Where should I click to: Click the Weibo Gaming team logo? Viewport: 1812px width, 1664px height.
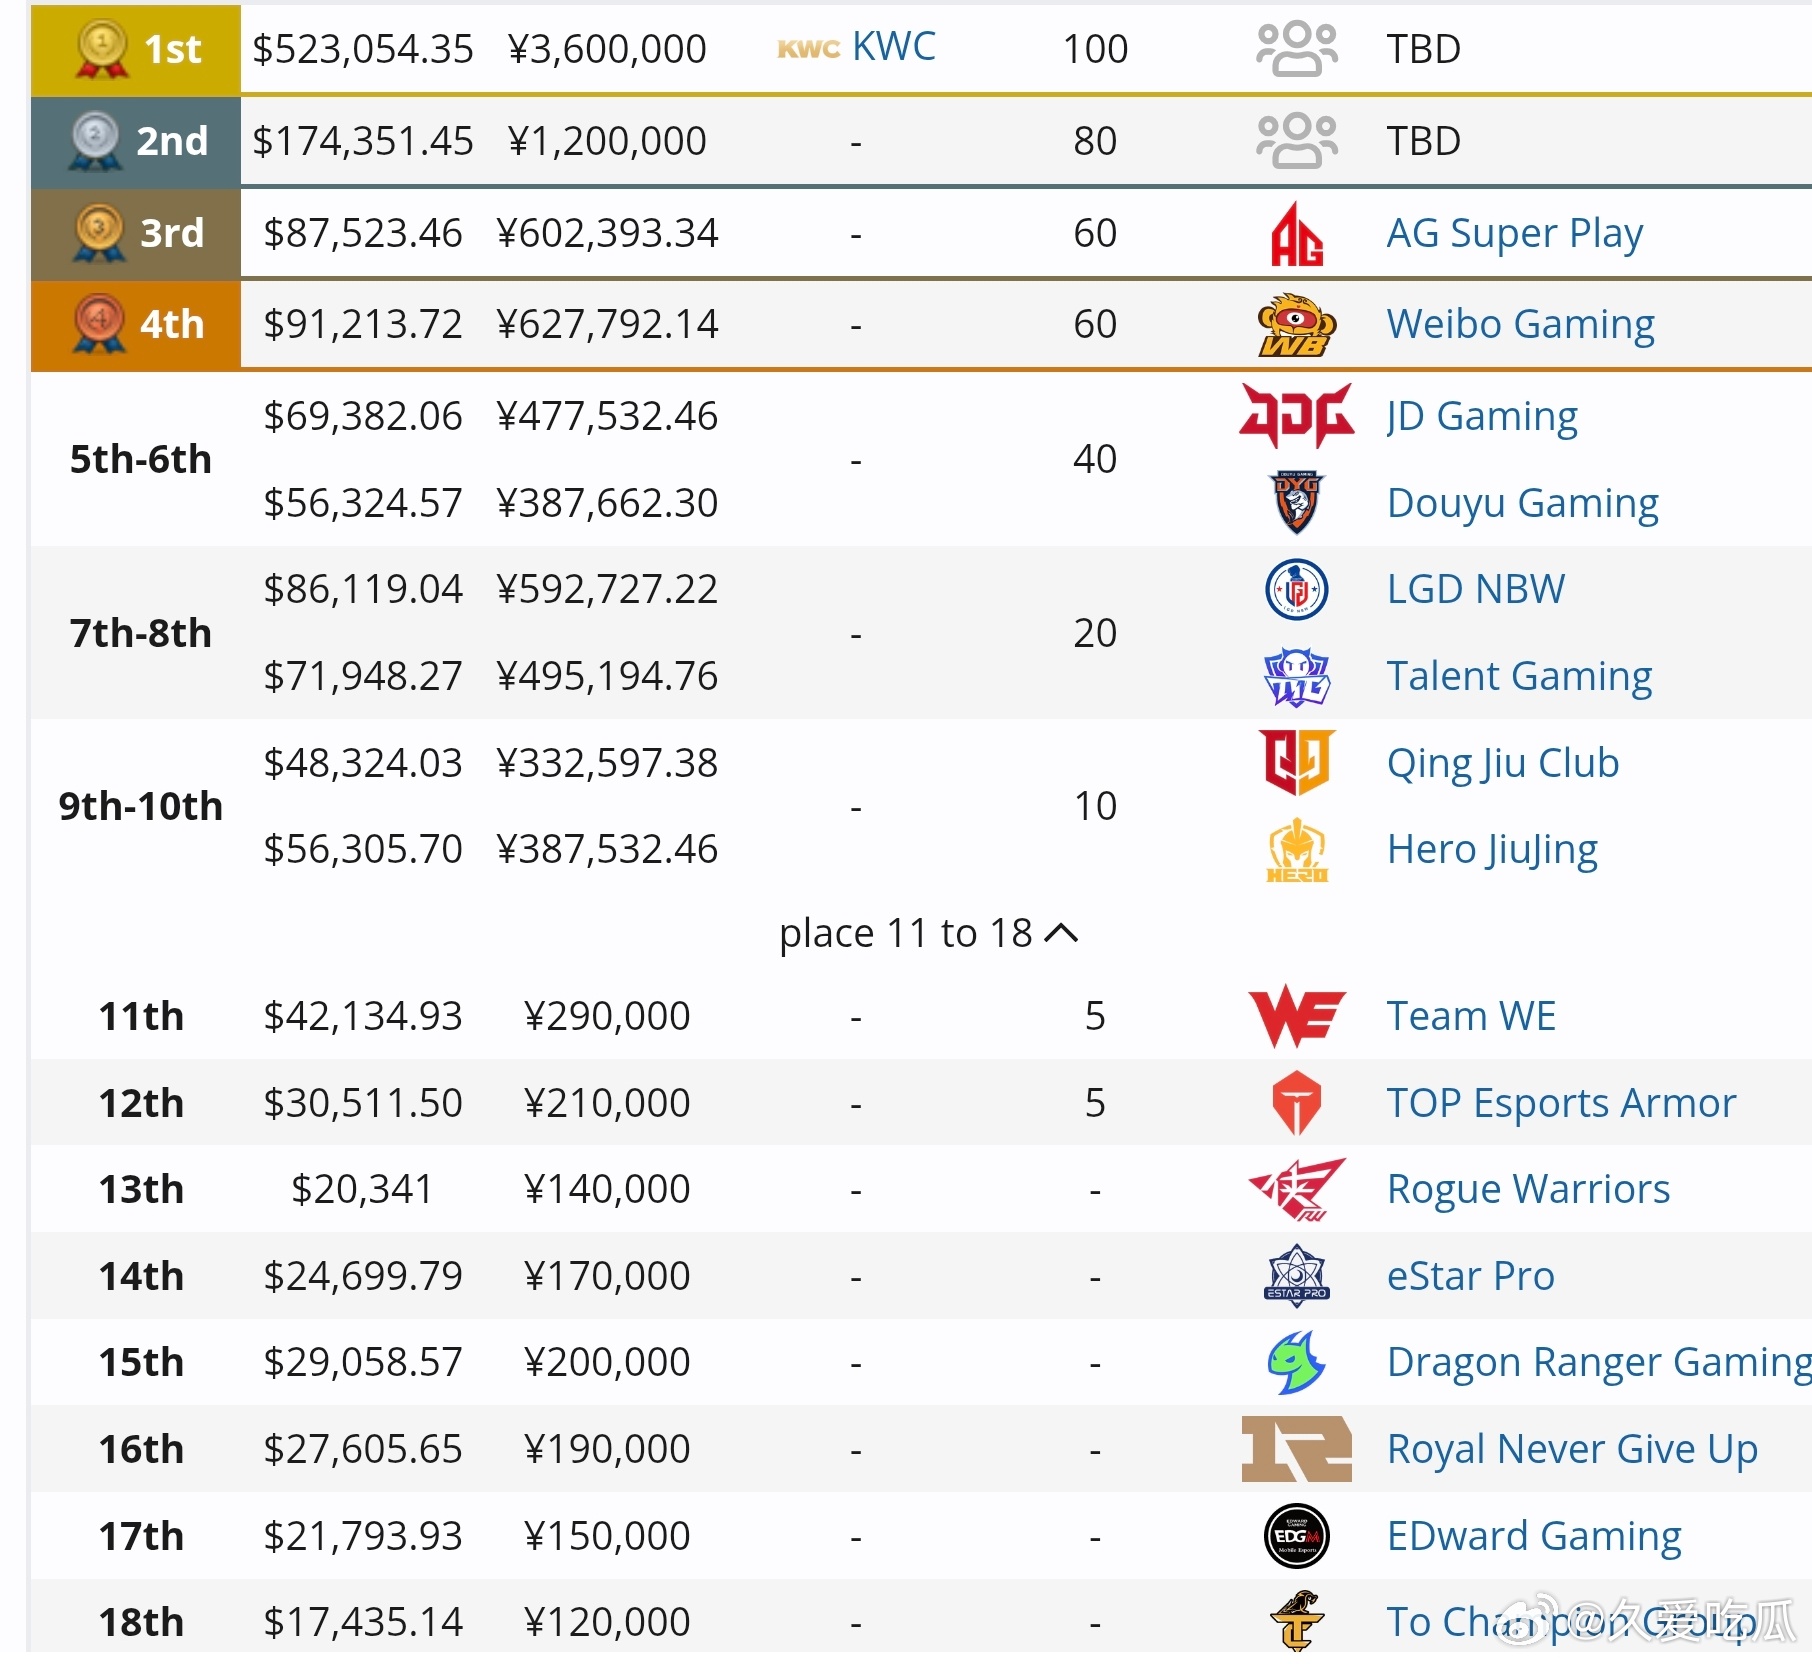(x=1297, y=325)
